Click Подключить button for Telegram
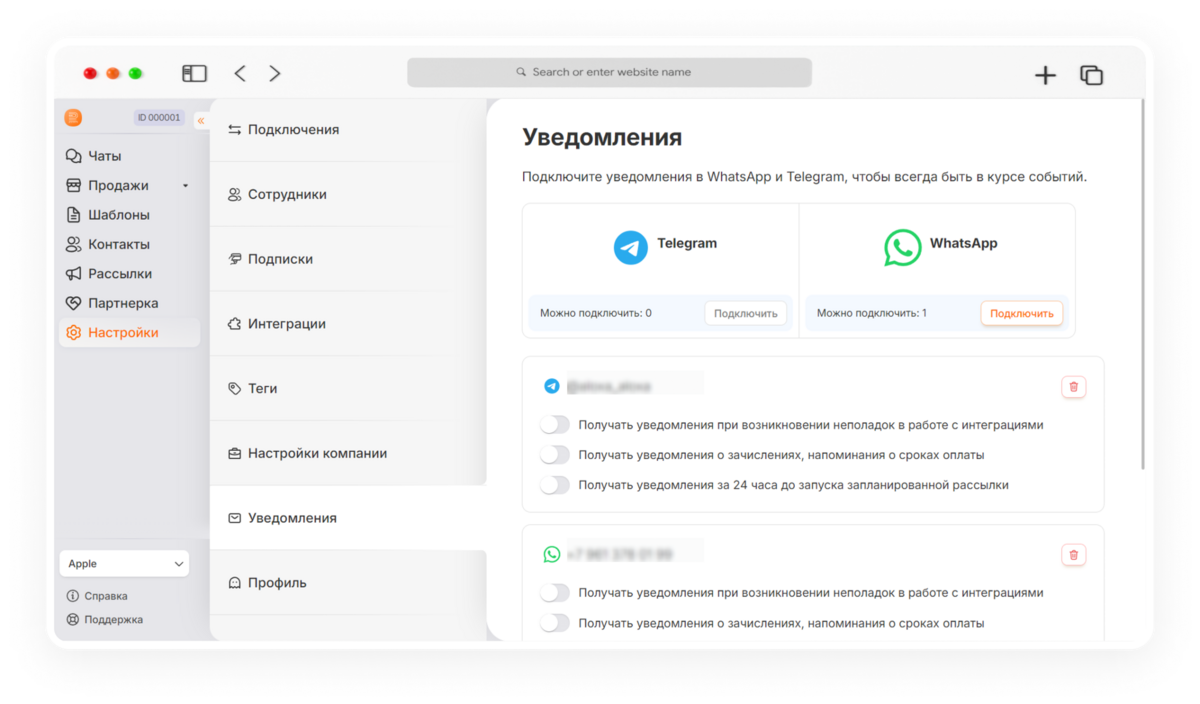1200x704 pixels. 746,313
